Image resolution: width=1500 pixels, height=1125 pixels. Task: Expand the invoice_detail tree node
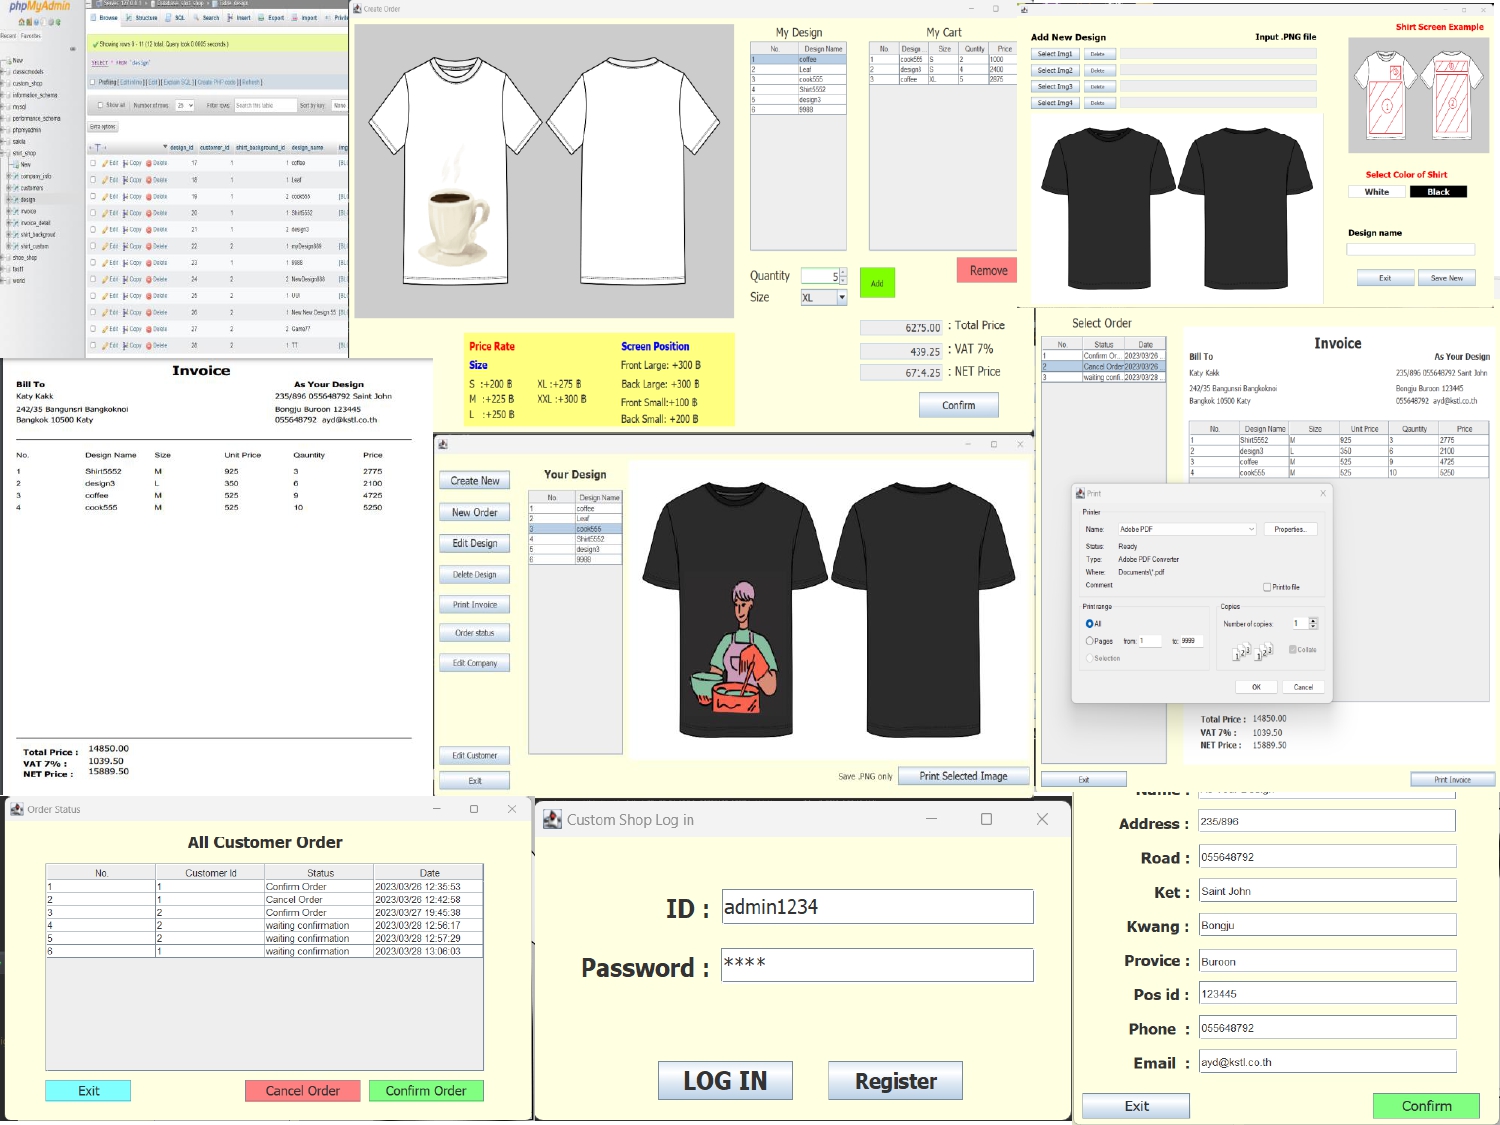coord(9,223)
